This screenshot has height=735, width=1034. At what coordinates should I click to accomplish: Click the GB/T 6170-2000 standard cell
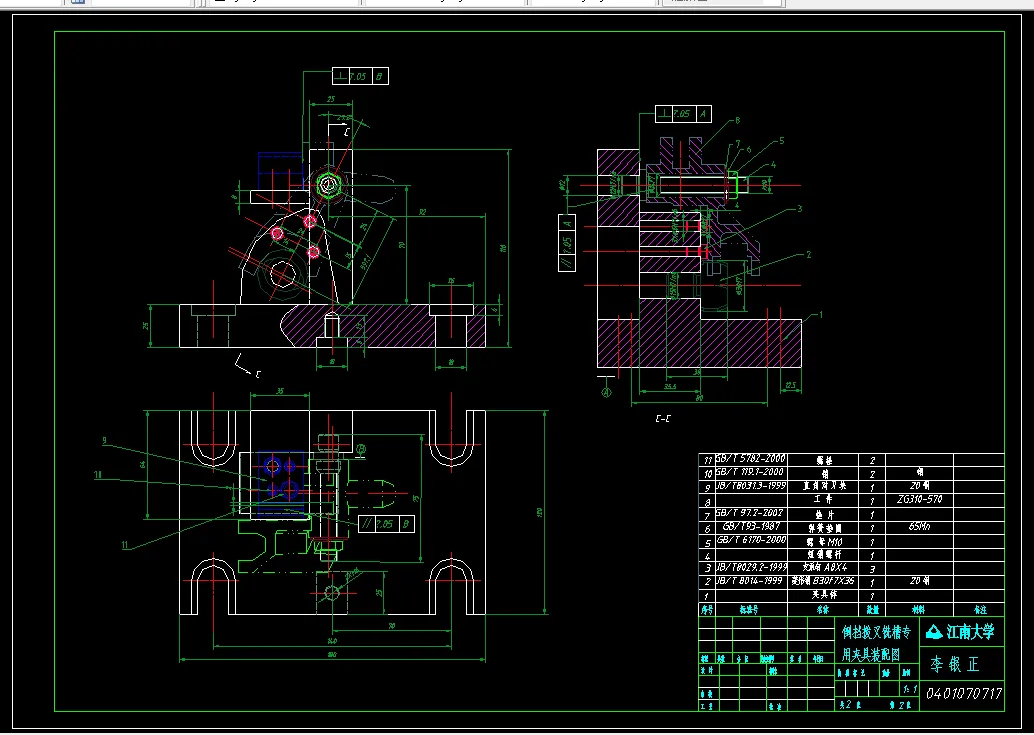click(x=750, y=539)
